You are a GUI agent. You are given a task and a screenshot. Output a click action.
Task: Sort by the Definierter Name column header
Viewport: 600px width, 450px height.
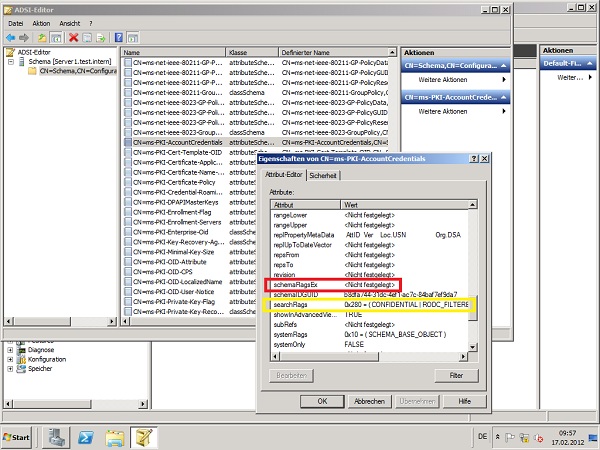[333, 52]
